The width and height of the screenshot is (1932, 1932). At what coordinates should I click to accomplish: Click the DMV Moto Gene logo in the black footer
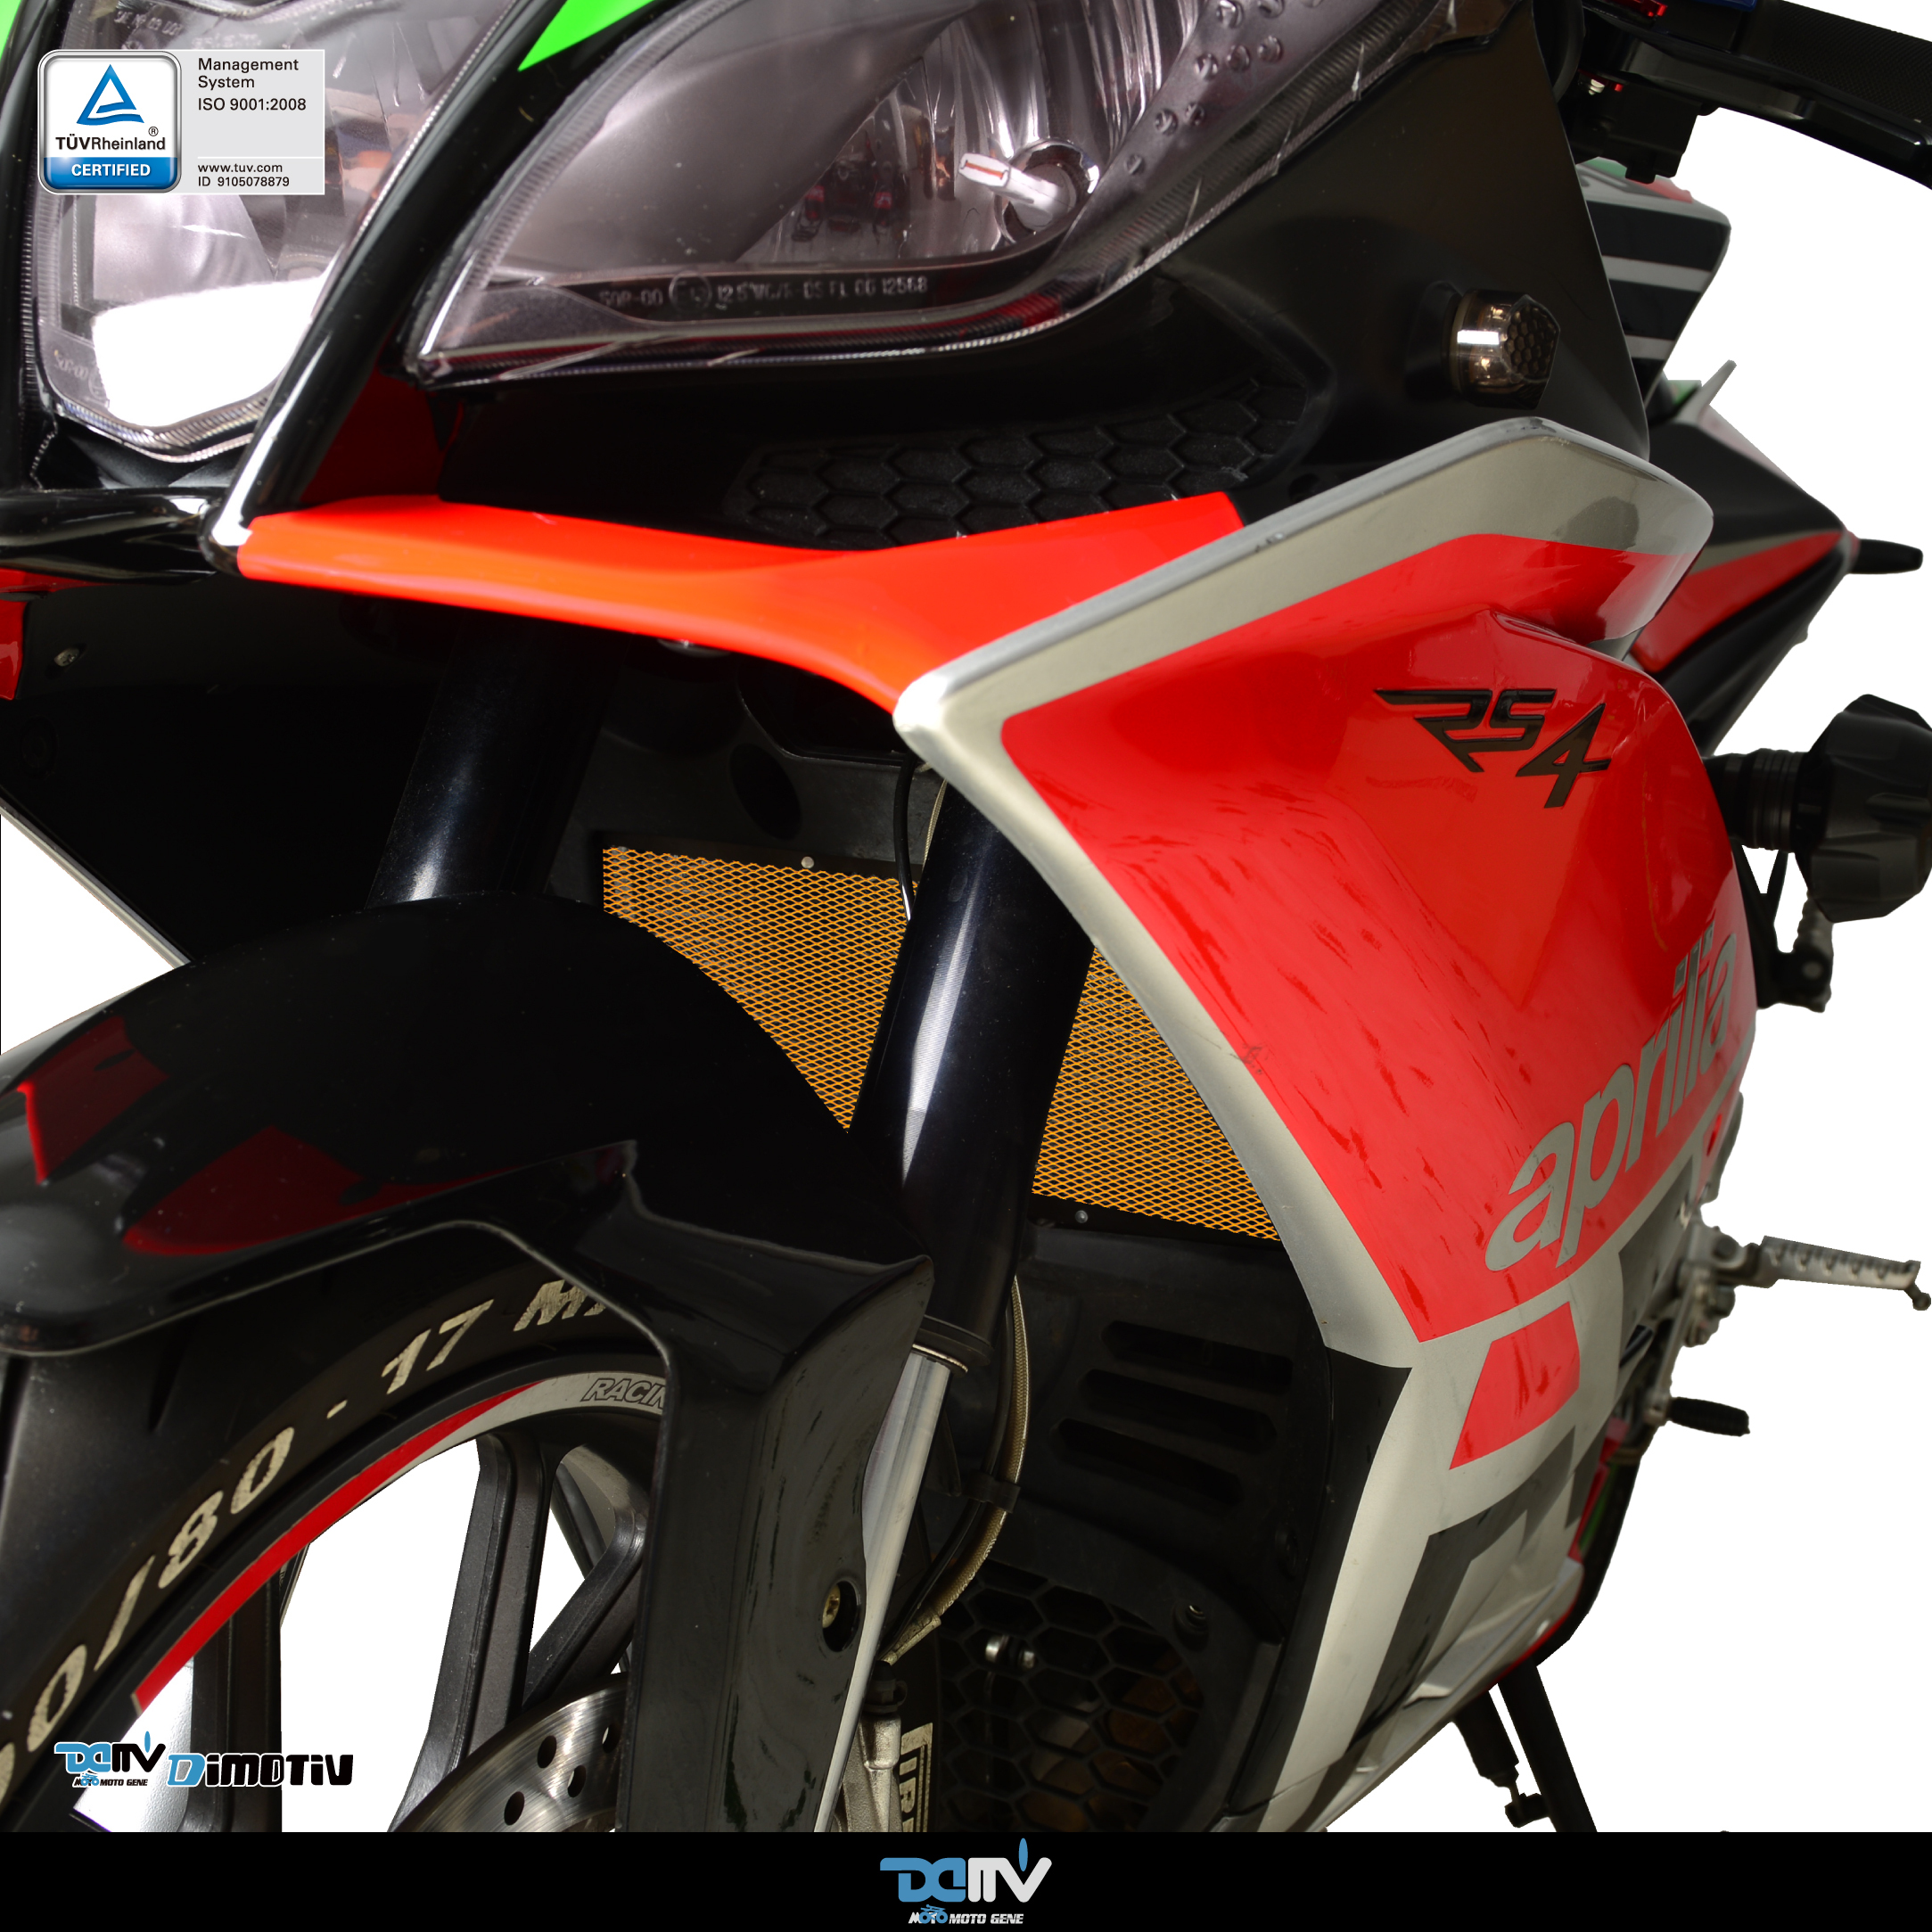965,1882
